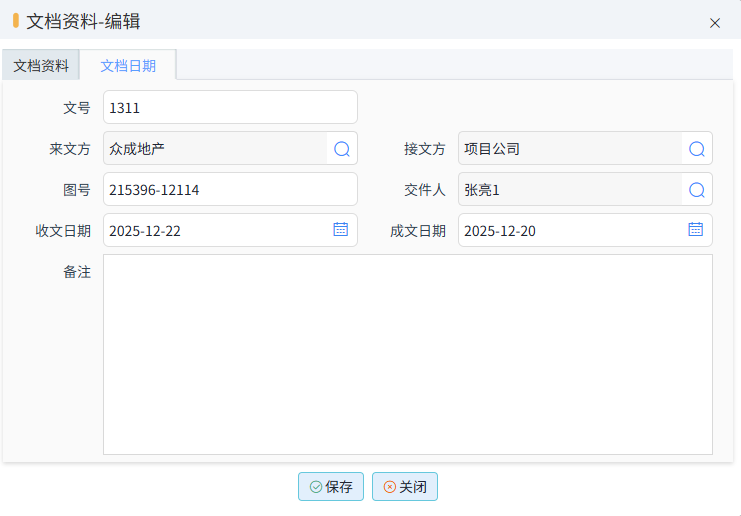Viewport: 741px width, 516px height.
Task: Focus the 图号 input with 215396-12114
Action: (230, 190)
